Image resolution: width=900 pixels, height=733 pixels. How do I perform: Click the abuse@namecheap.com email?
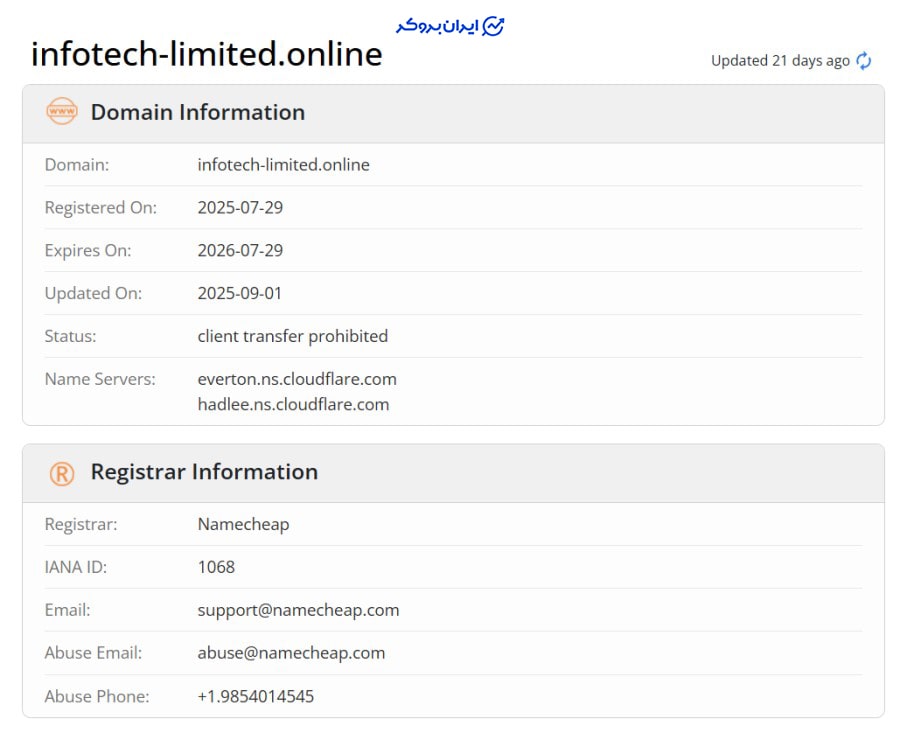292,653
